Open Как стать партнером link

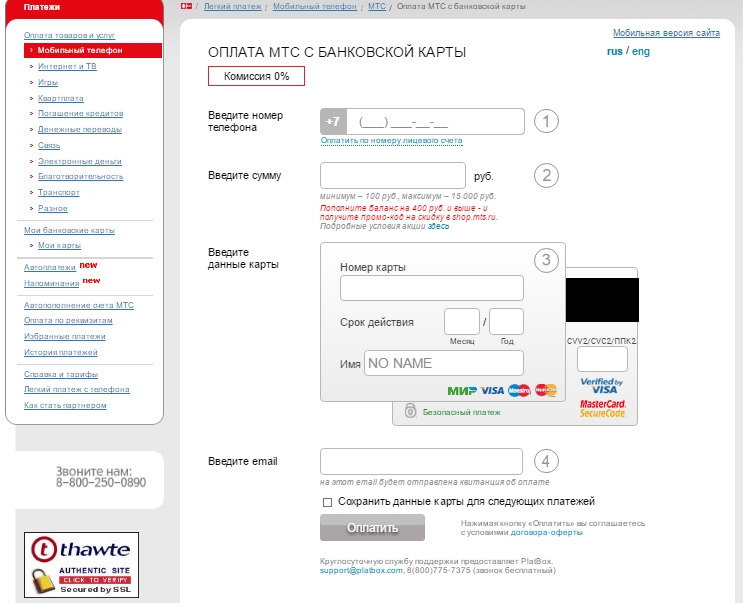(65, 405)
